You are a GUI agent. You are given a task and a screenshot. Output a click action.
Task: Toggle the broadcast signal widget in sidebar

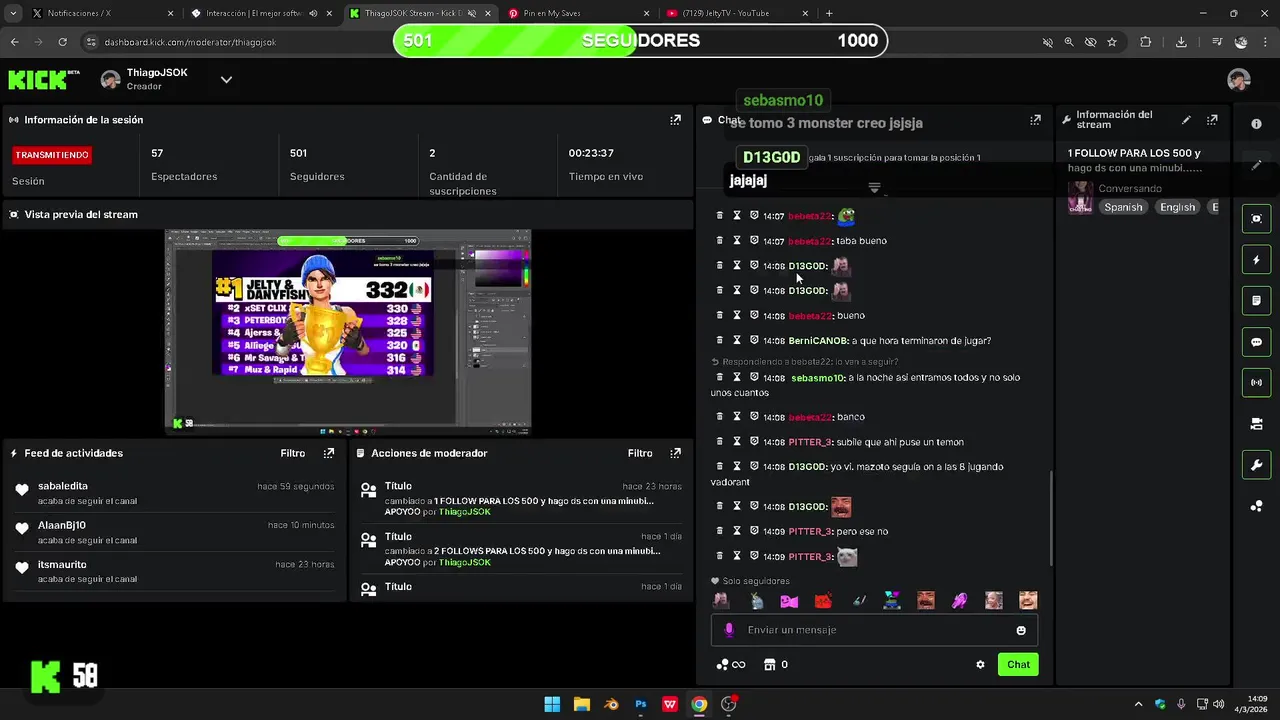[1256, 382]
